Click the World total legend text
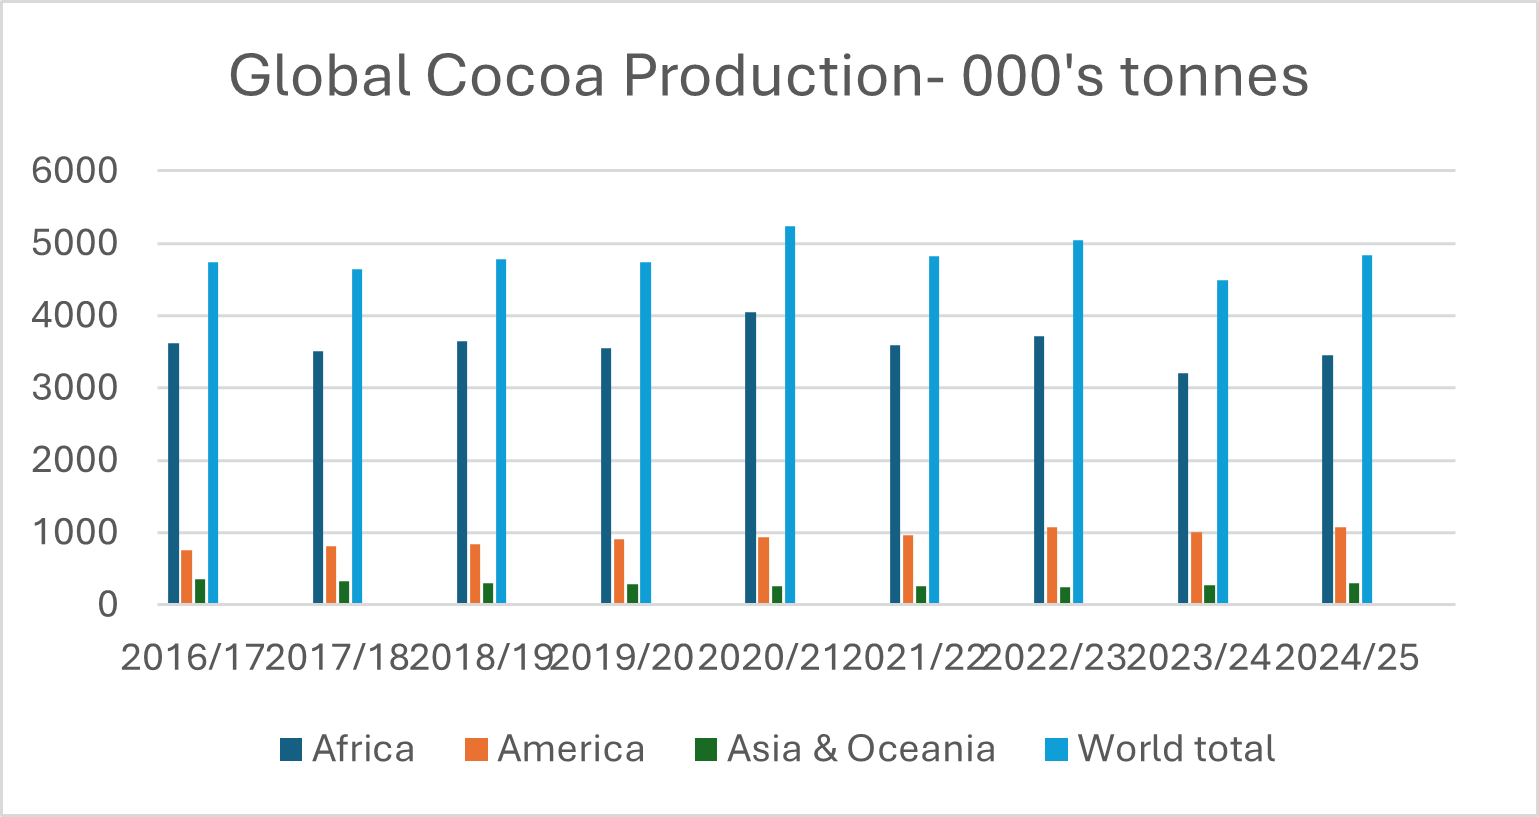The width and height of the screenshot is (1539, 817). pyautogui.click(x=1177, y=748)
